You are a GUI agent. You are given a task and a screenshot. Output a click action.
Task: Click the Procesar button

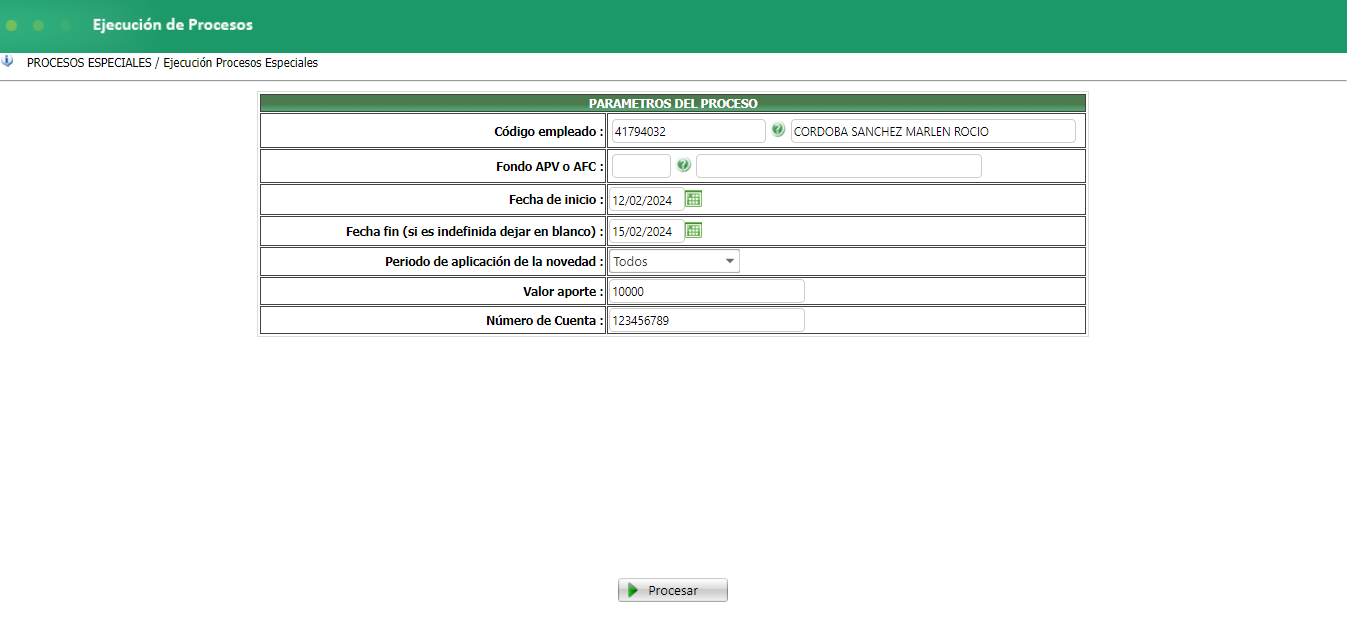672,590
